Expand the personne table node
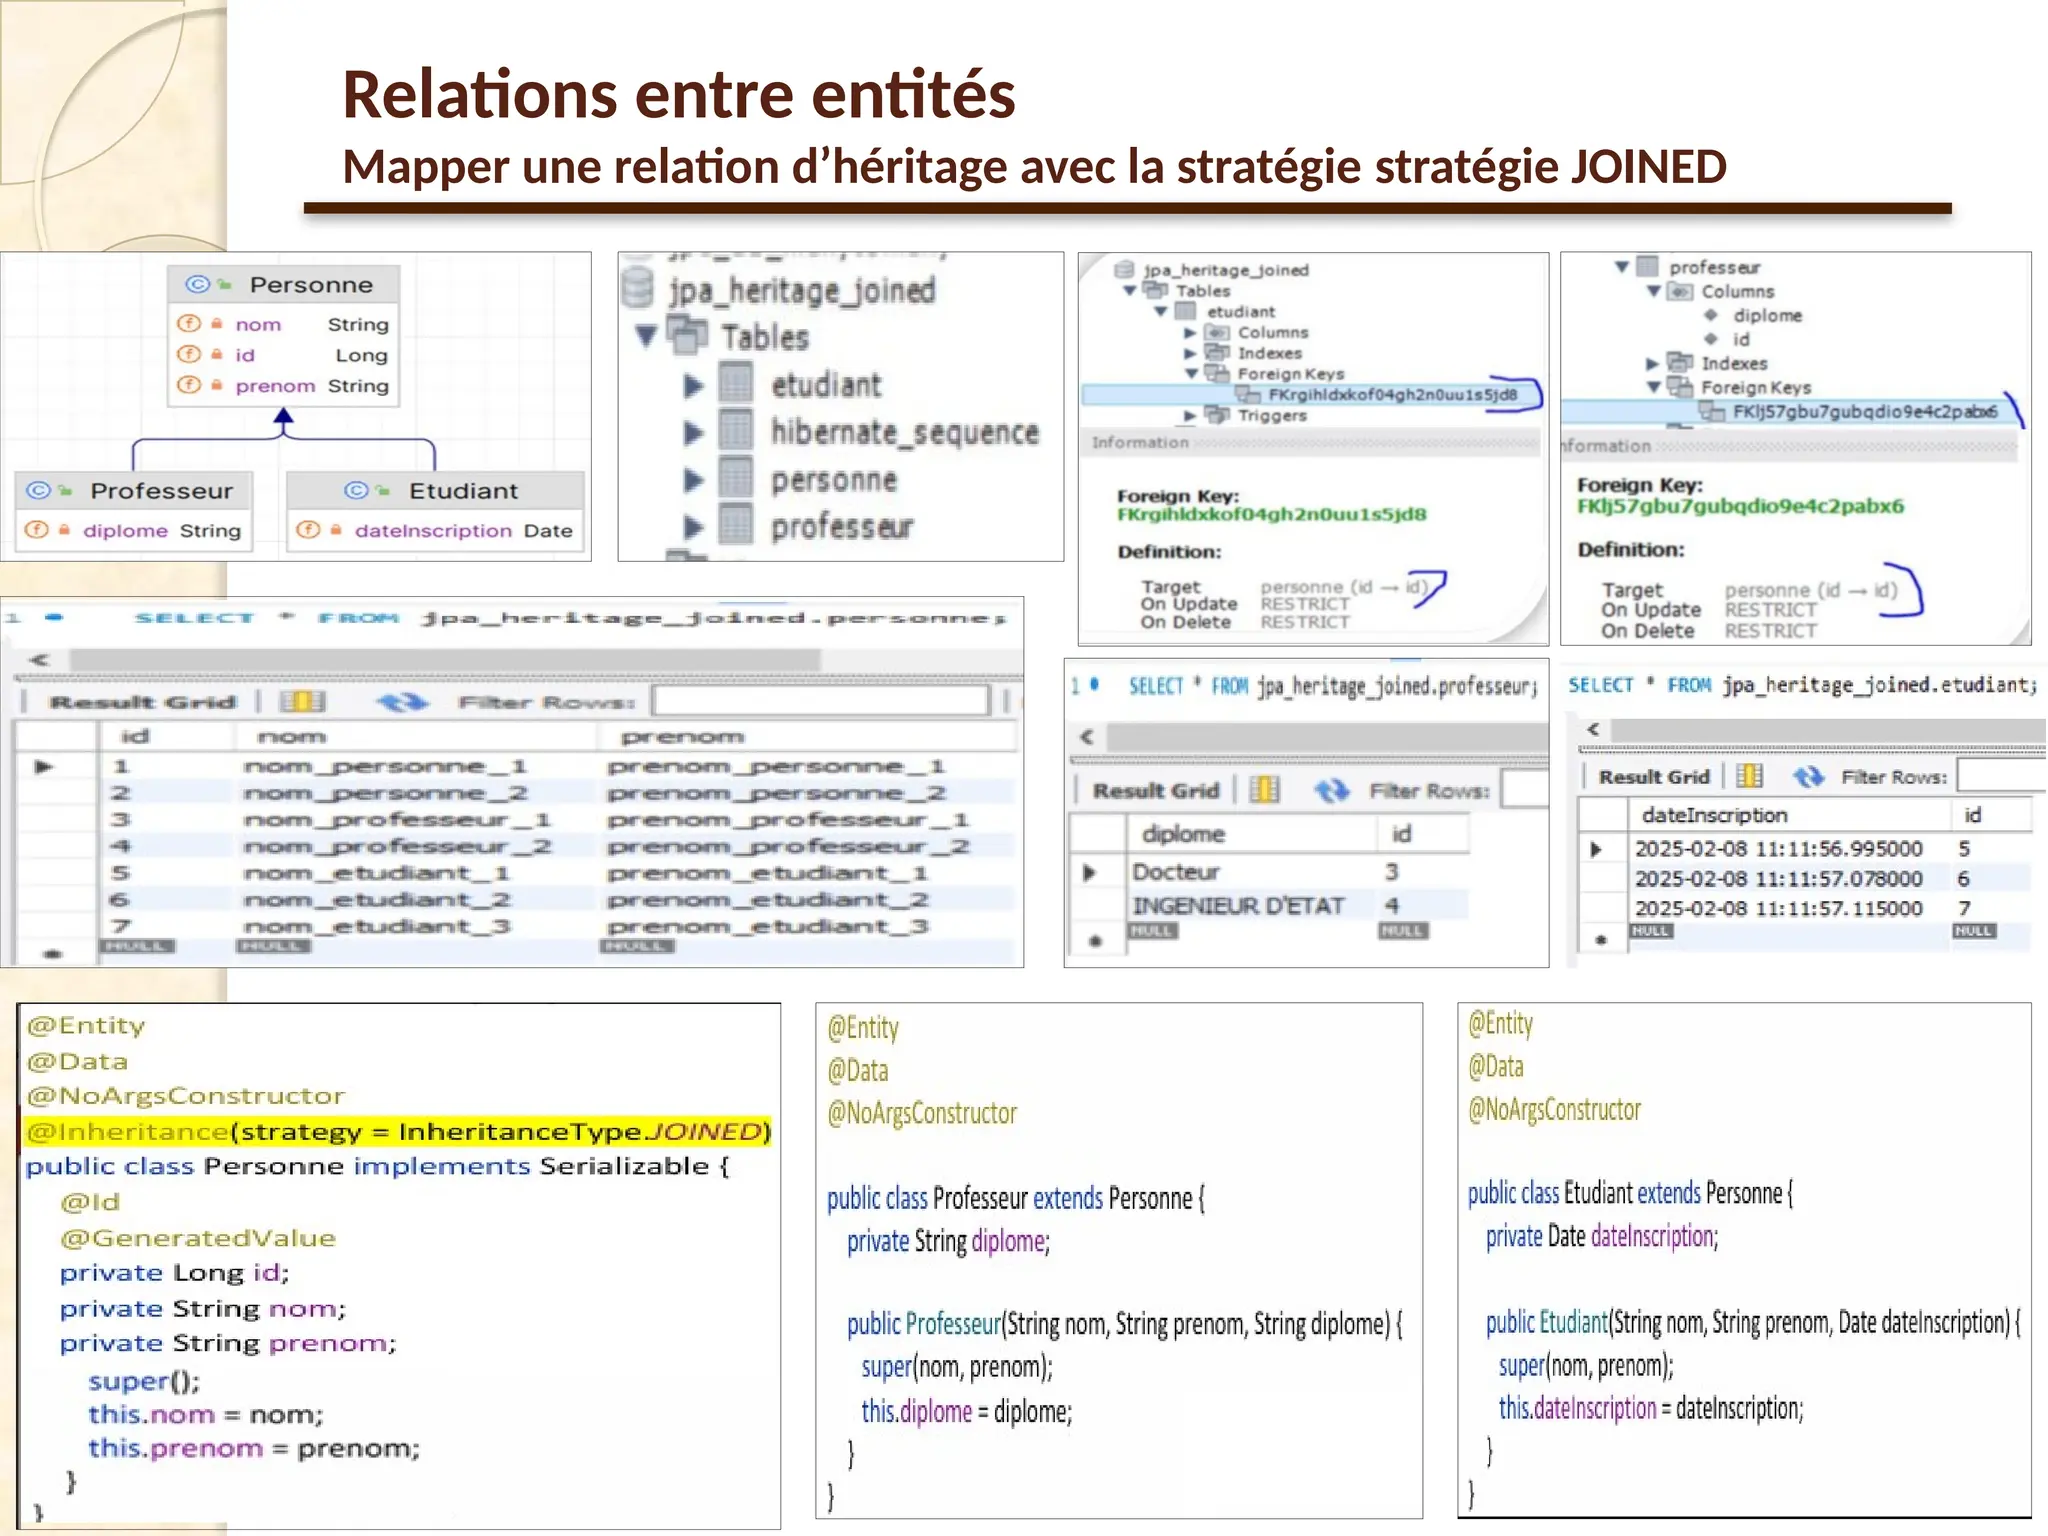 [x=693, y=481]
